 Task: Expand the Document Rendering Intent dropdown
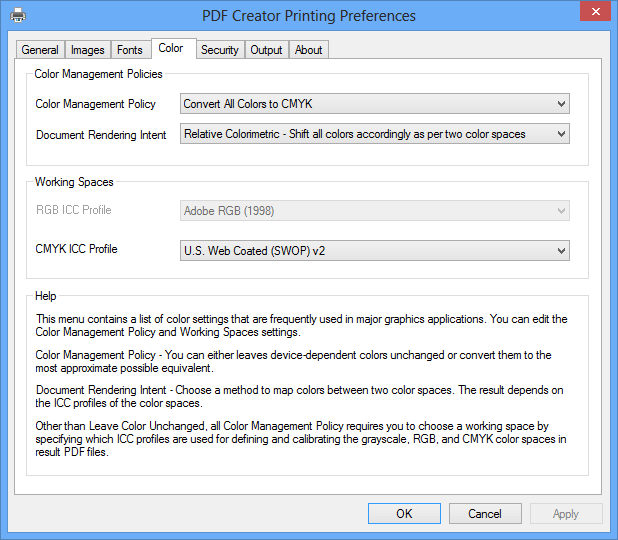click(x=375, y=134)
